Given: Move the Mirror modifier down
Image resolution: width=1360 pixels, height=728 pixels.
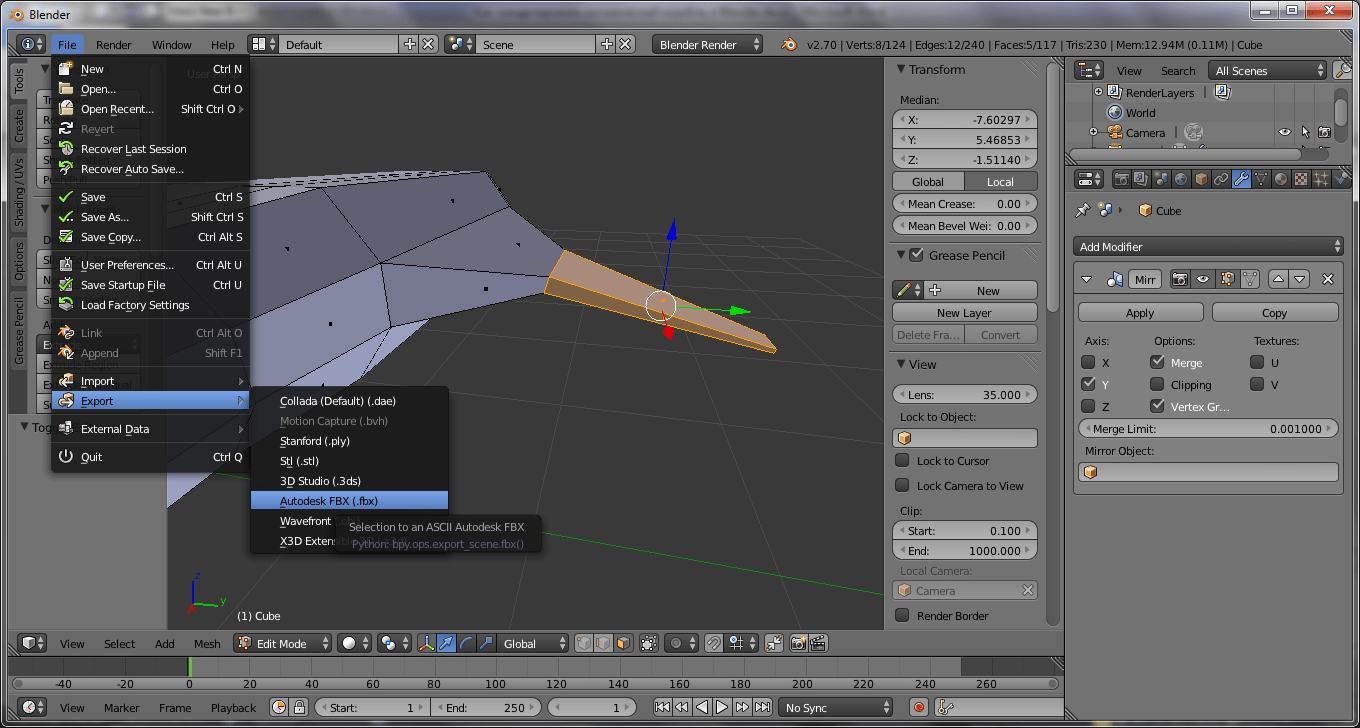Looking at the screenshot, I should coord(1299,279).
